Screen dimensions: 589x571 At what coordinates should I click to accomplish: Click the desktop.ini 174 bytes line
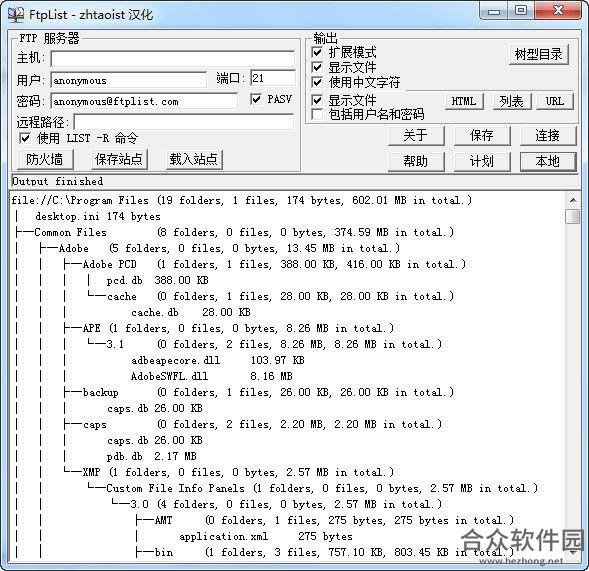98,216
